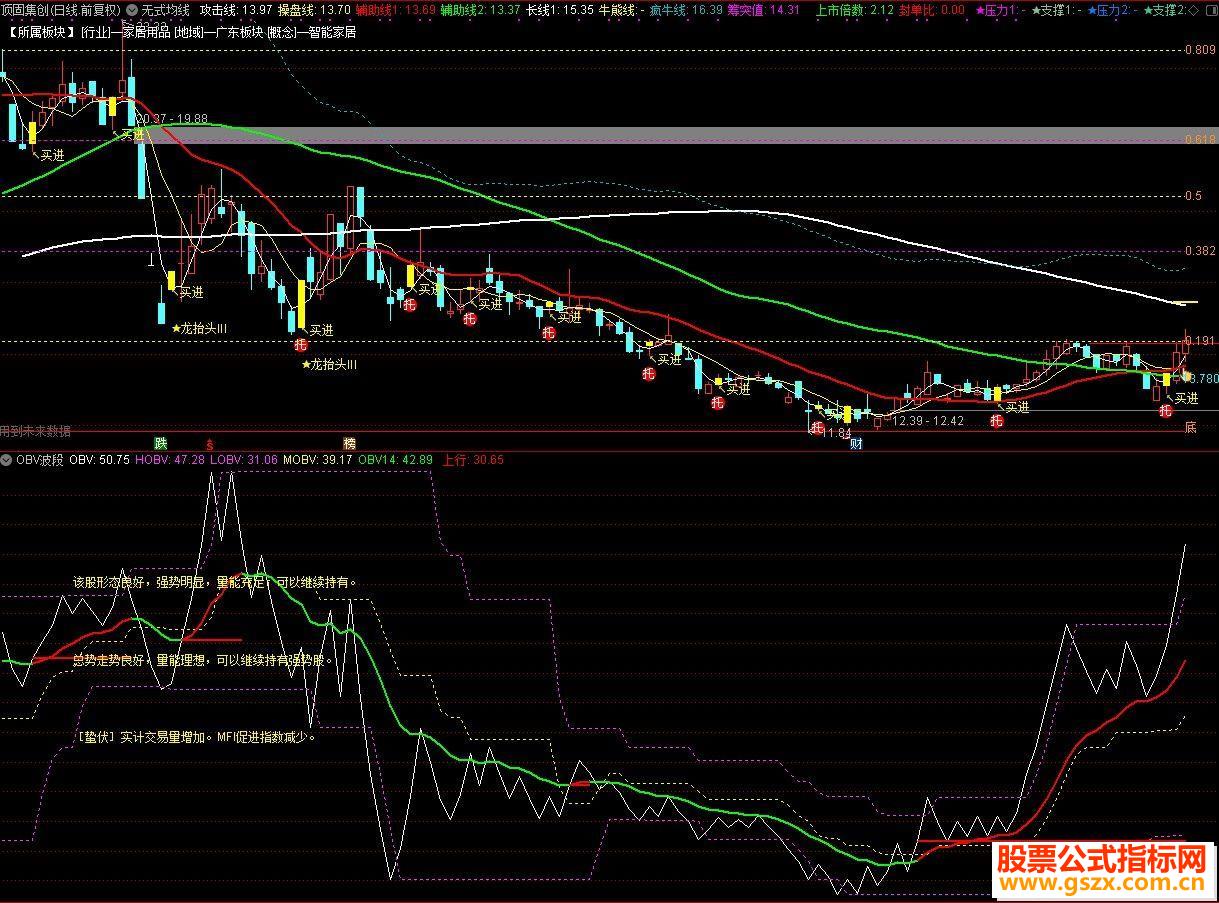Select the OBV波段 indicator name
The image size is (1219, 903).
(40, 460)
